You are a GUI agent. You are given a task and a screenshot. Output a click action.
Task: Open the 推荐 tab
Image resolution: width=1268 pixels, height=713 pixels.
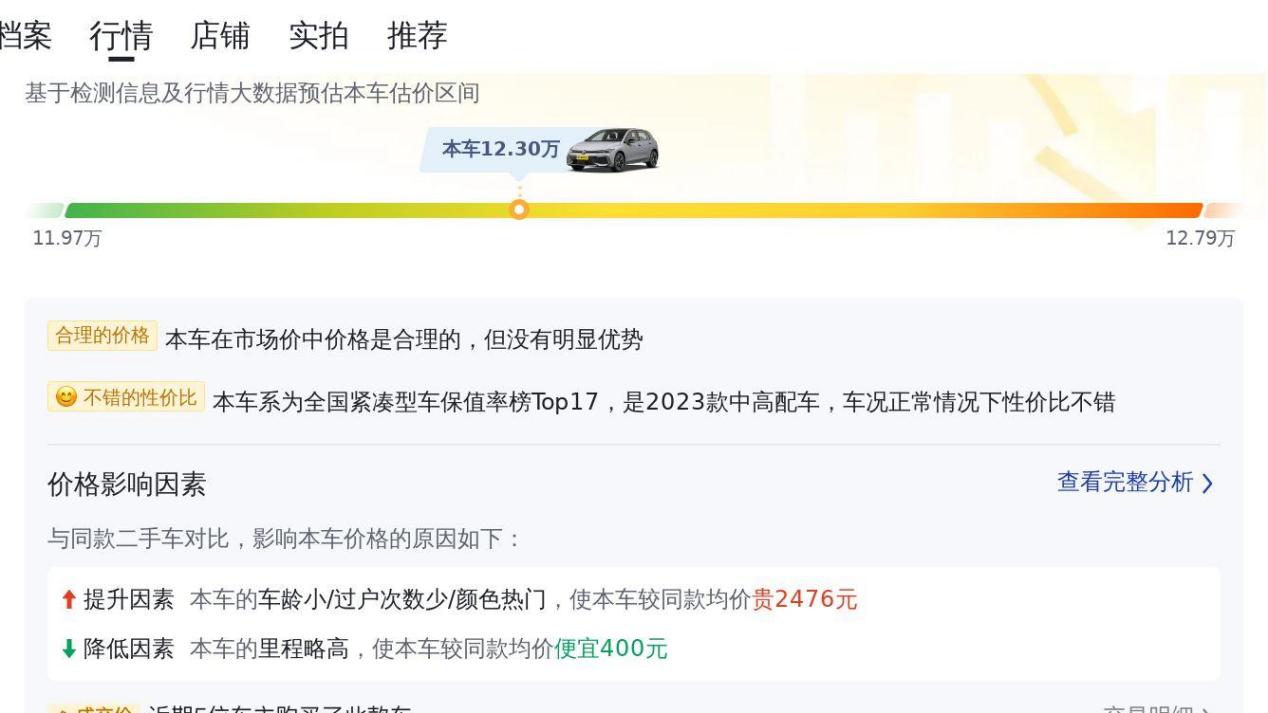click(417, 36)
